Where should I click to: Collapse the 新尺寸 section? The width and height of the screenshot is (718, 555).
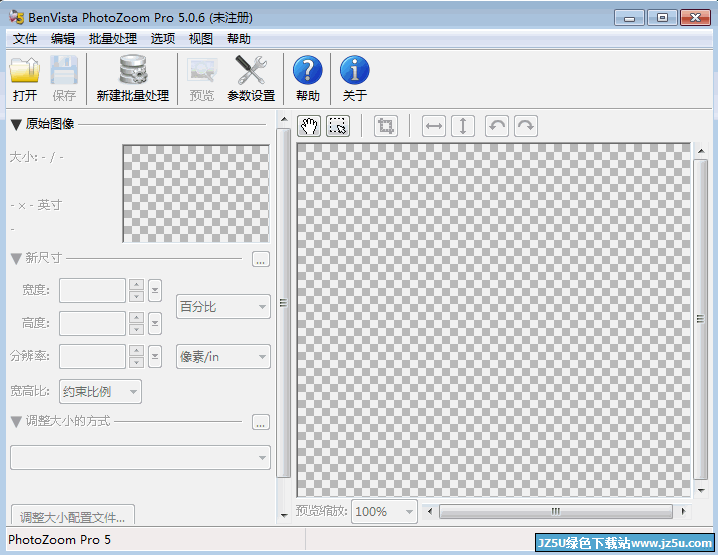16,259
